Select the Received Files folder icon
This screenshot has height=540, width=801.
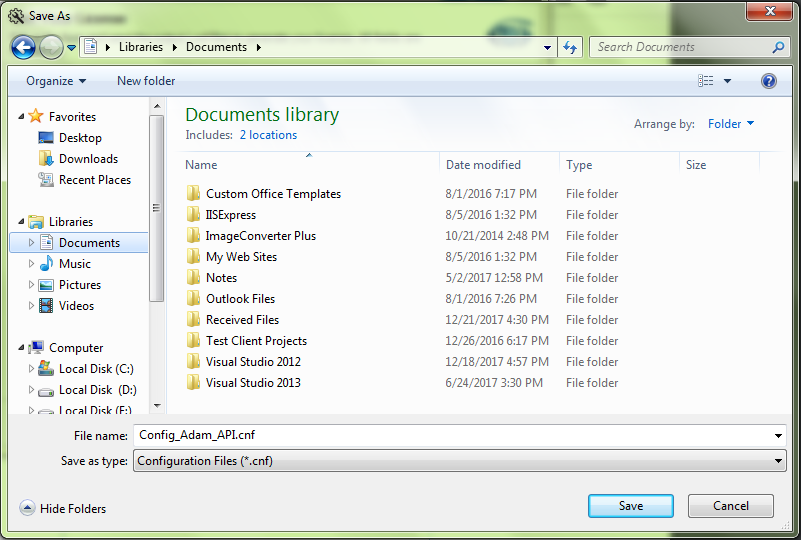point(193,319)
